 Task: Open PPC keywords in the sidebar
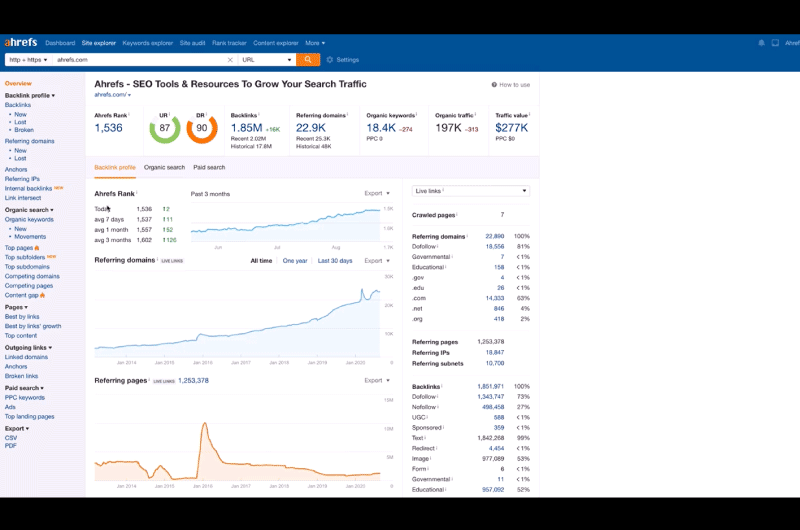(24, 397)
